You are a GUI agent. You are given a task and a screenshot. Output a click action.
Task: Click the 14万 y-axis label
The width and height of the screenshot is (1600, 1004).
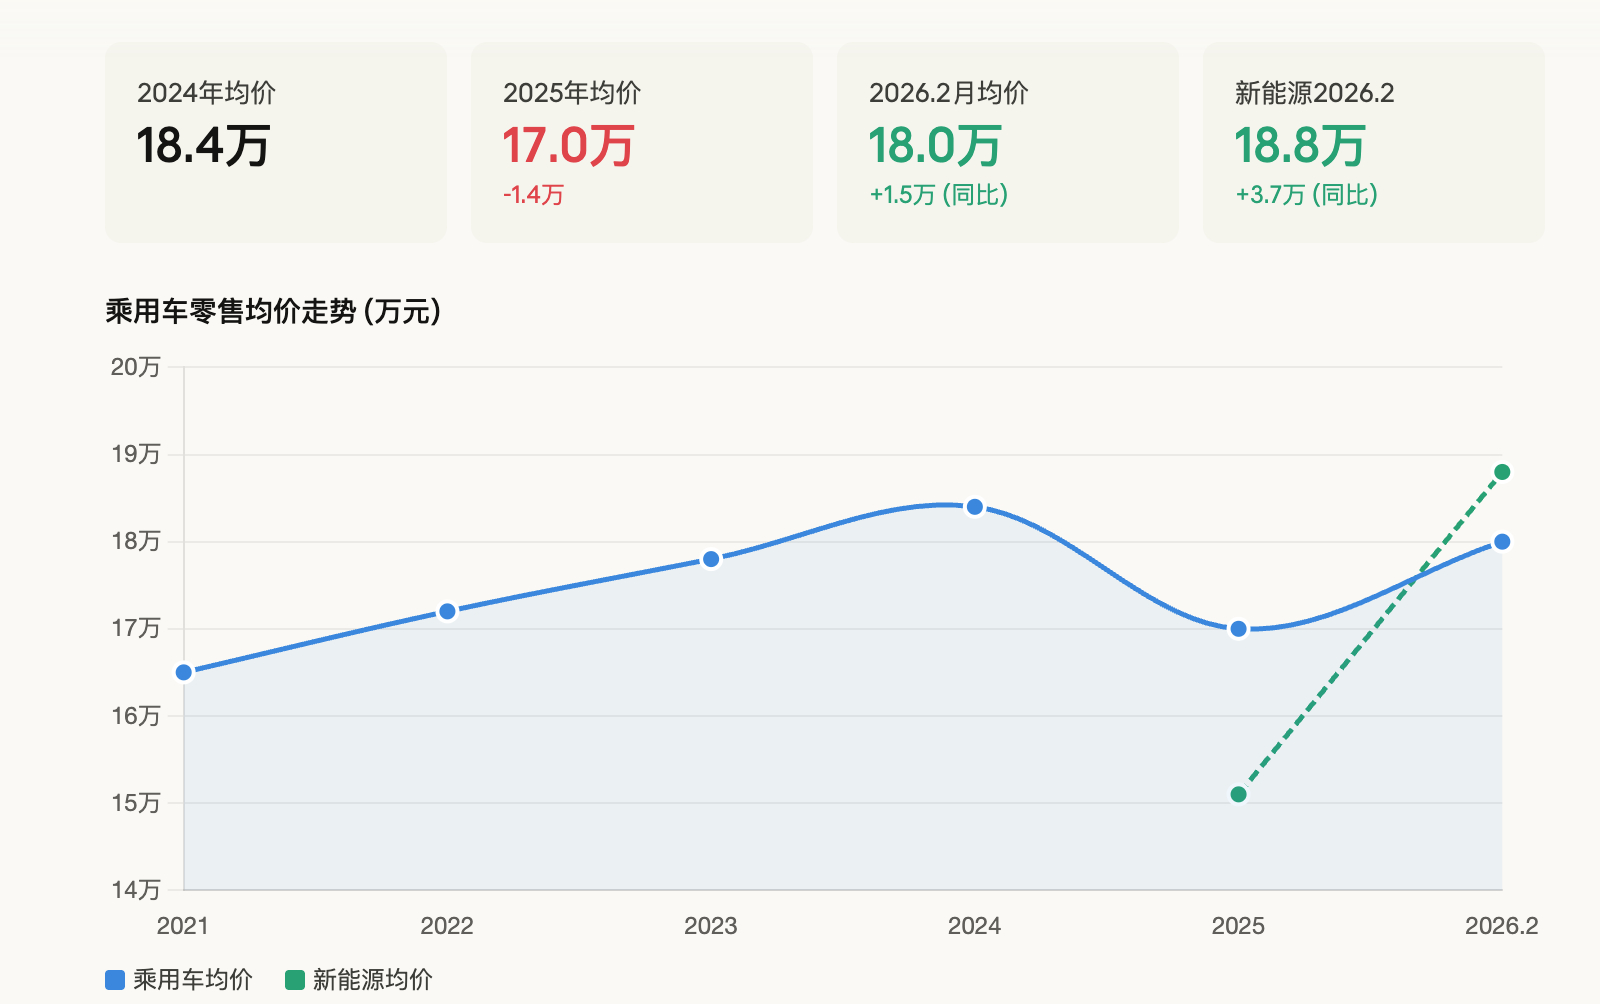[x=136, y=889]
